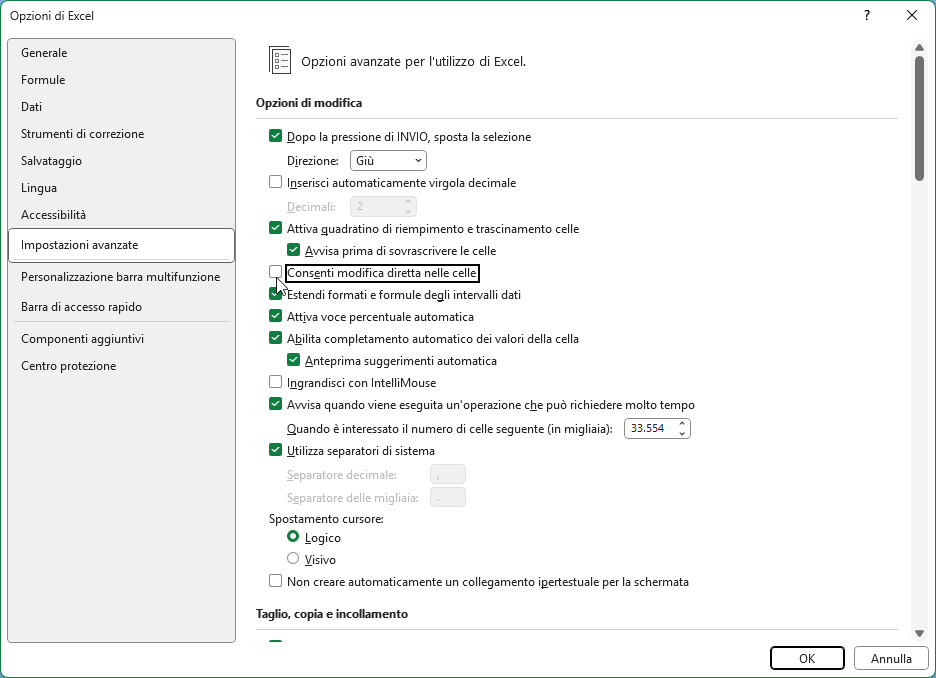Toggle 'Dopo la pressione di INVIO, sposta la selezione'

pos(275,136)
